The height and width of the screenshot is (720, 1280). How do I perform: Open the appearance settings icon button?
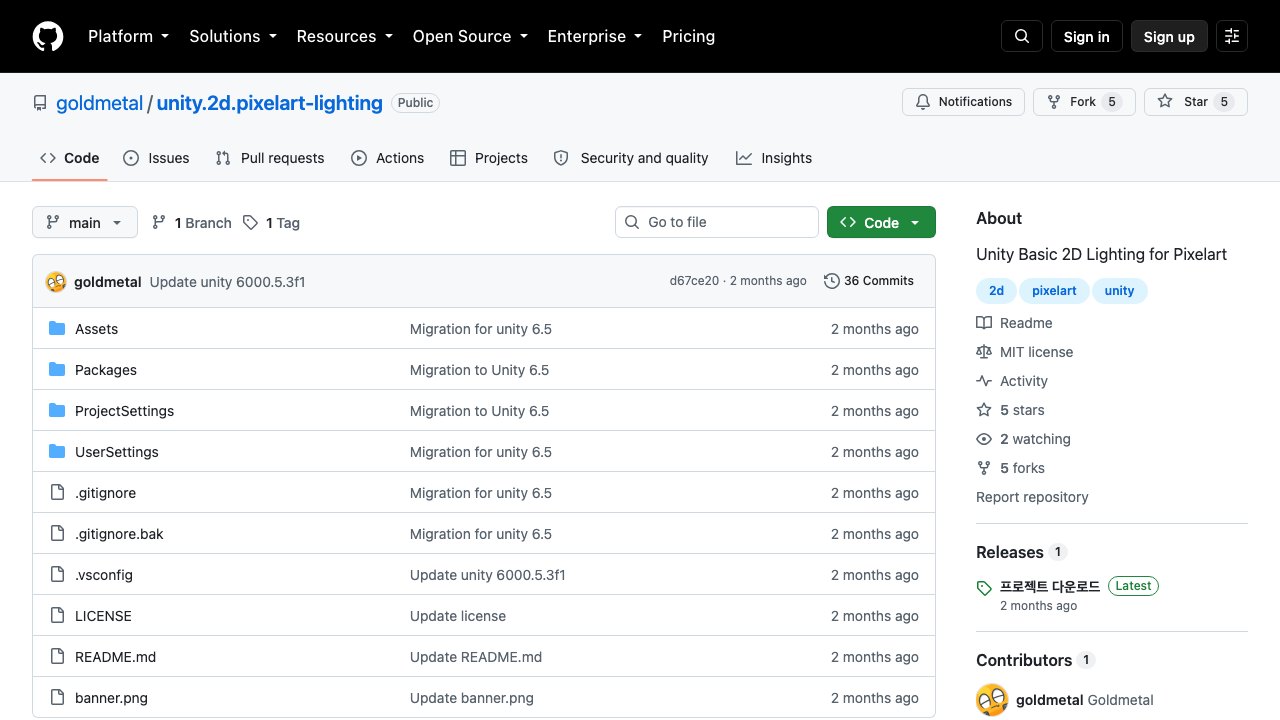pyautogui.click(x=1232, y=36)
